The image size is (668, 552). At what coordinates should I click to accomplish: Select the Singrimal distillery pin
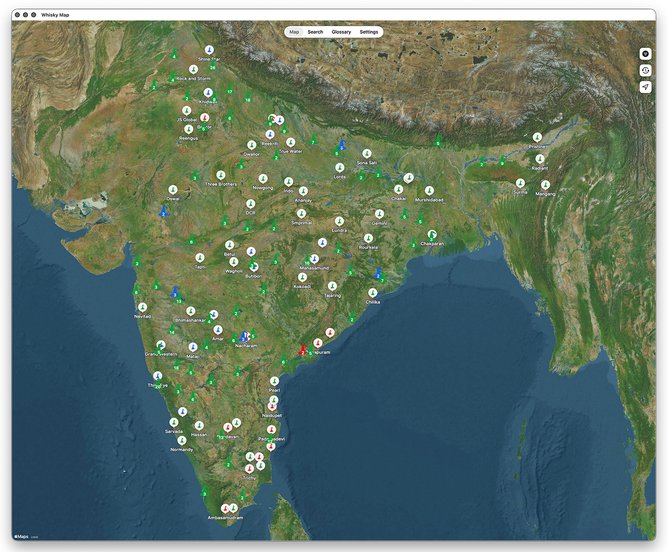302,213
